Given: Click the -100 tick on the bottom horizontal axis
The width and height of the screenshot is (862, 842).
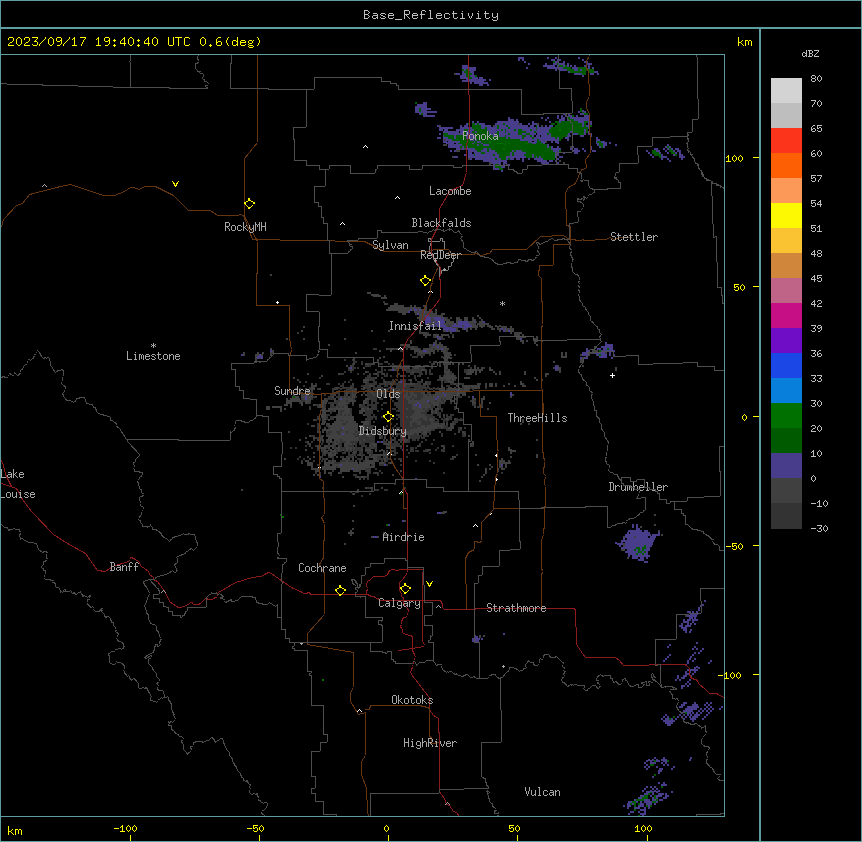Looking at the screenshot, I should [x=125, y=828].
